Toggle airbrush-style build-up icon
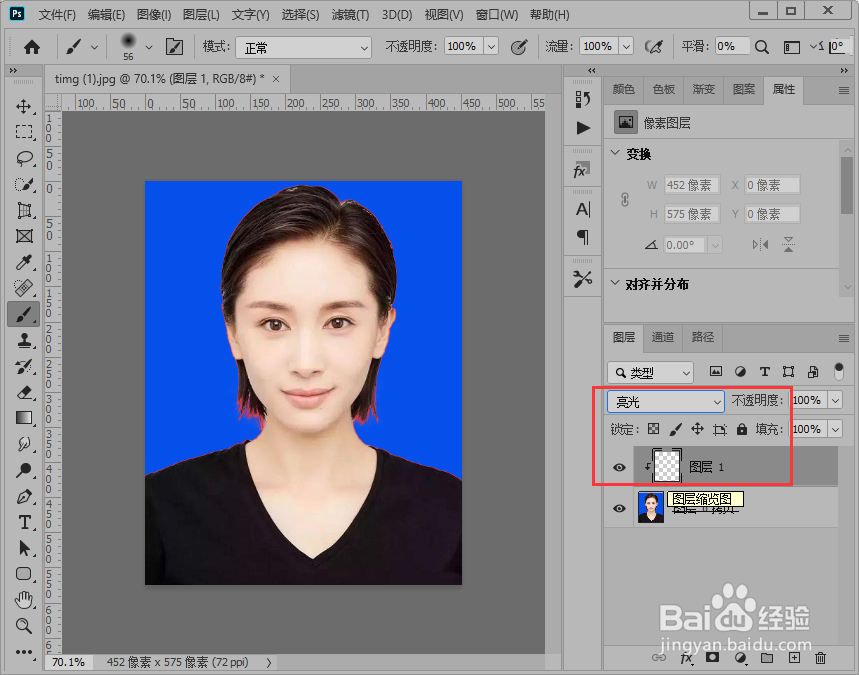Screen dimensions: 859x675 coord(654,47)
